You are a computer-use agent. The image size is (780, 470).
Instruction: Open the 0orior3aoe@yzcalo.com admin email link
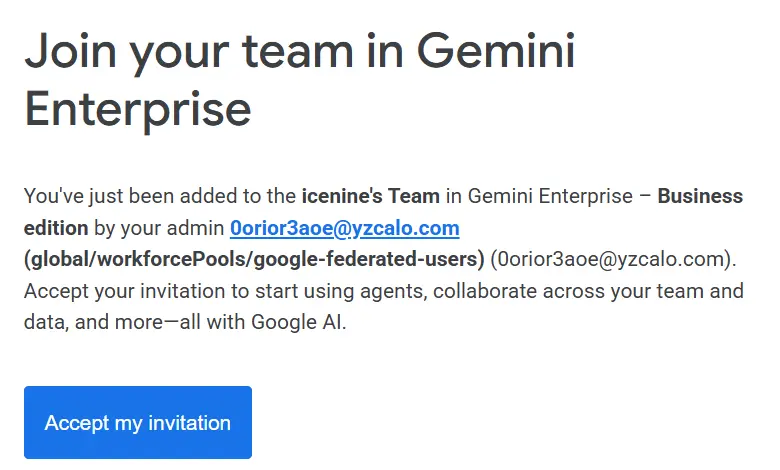pos(344,228)
